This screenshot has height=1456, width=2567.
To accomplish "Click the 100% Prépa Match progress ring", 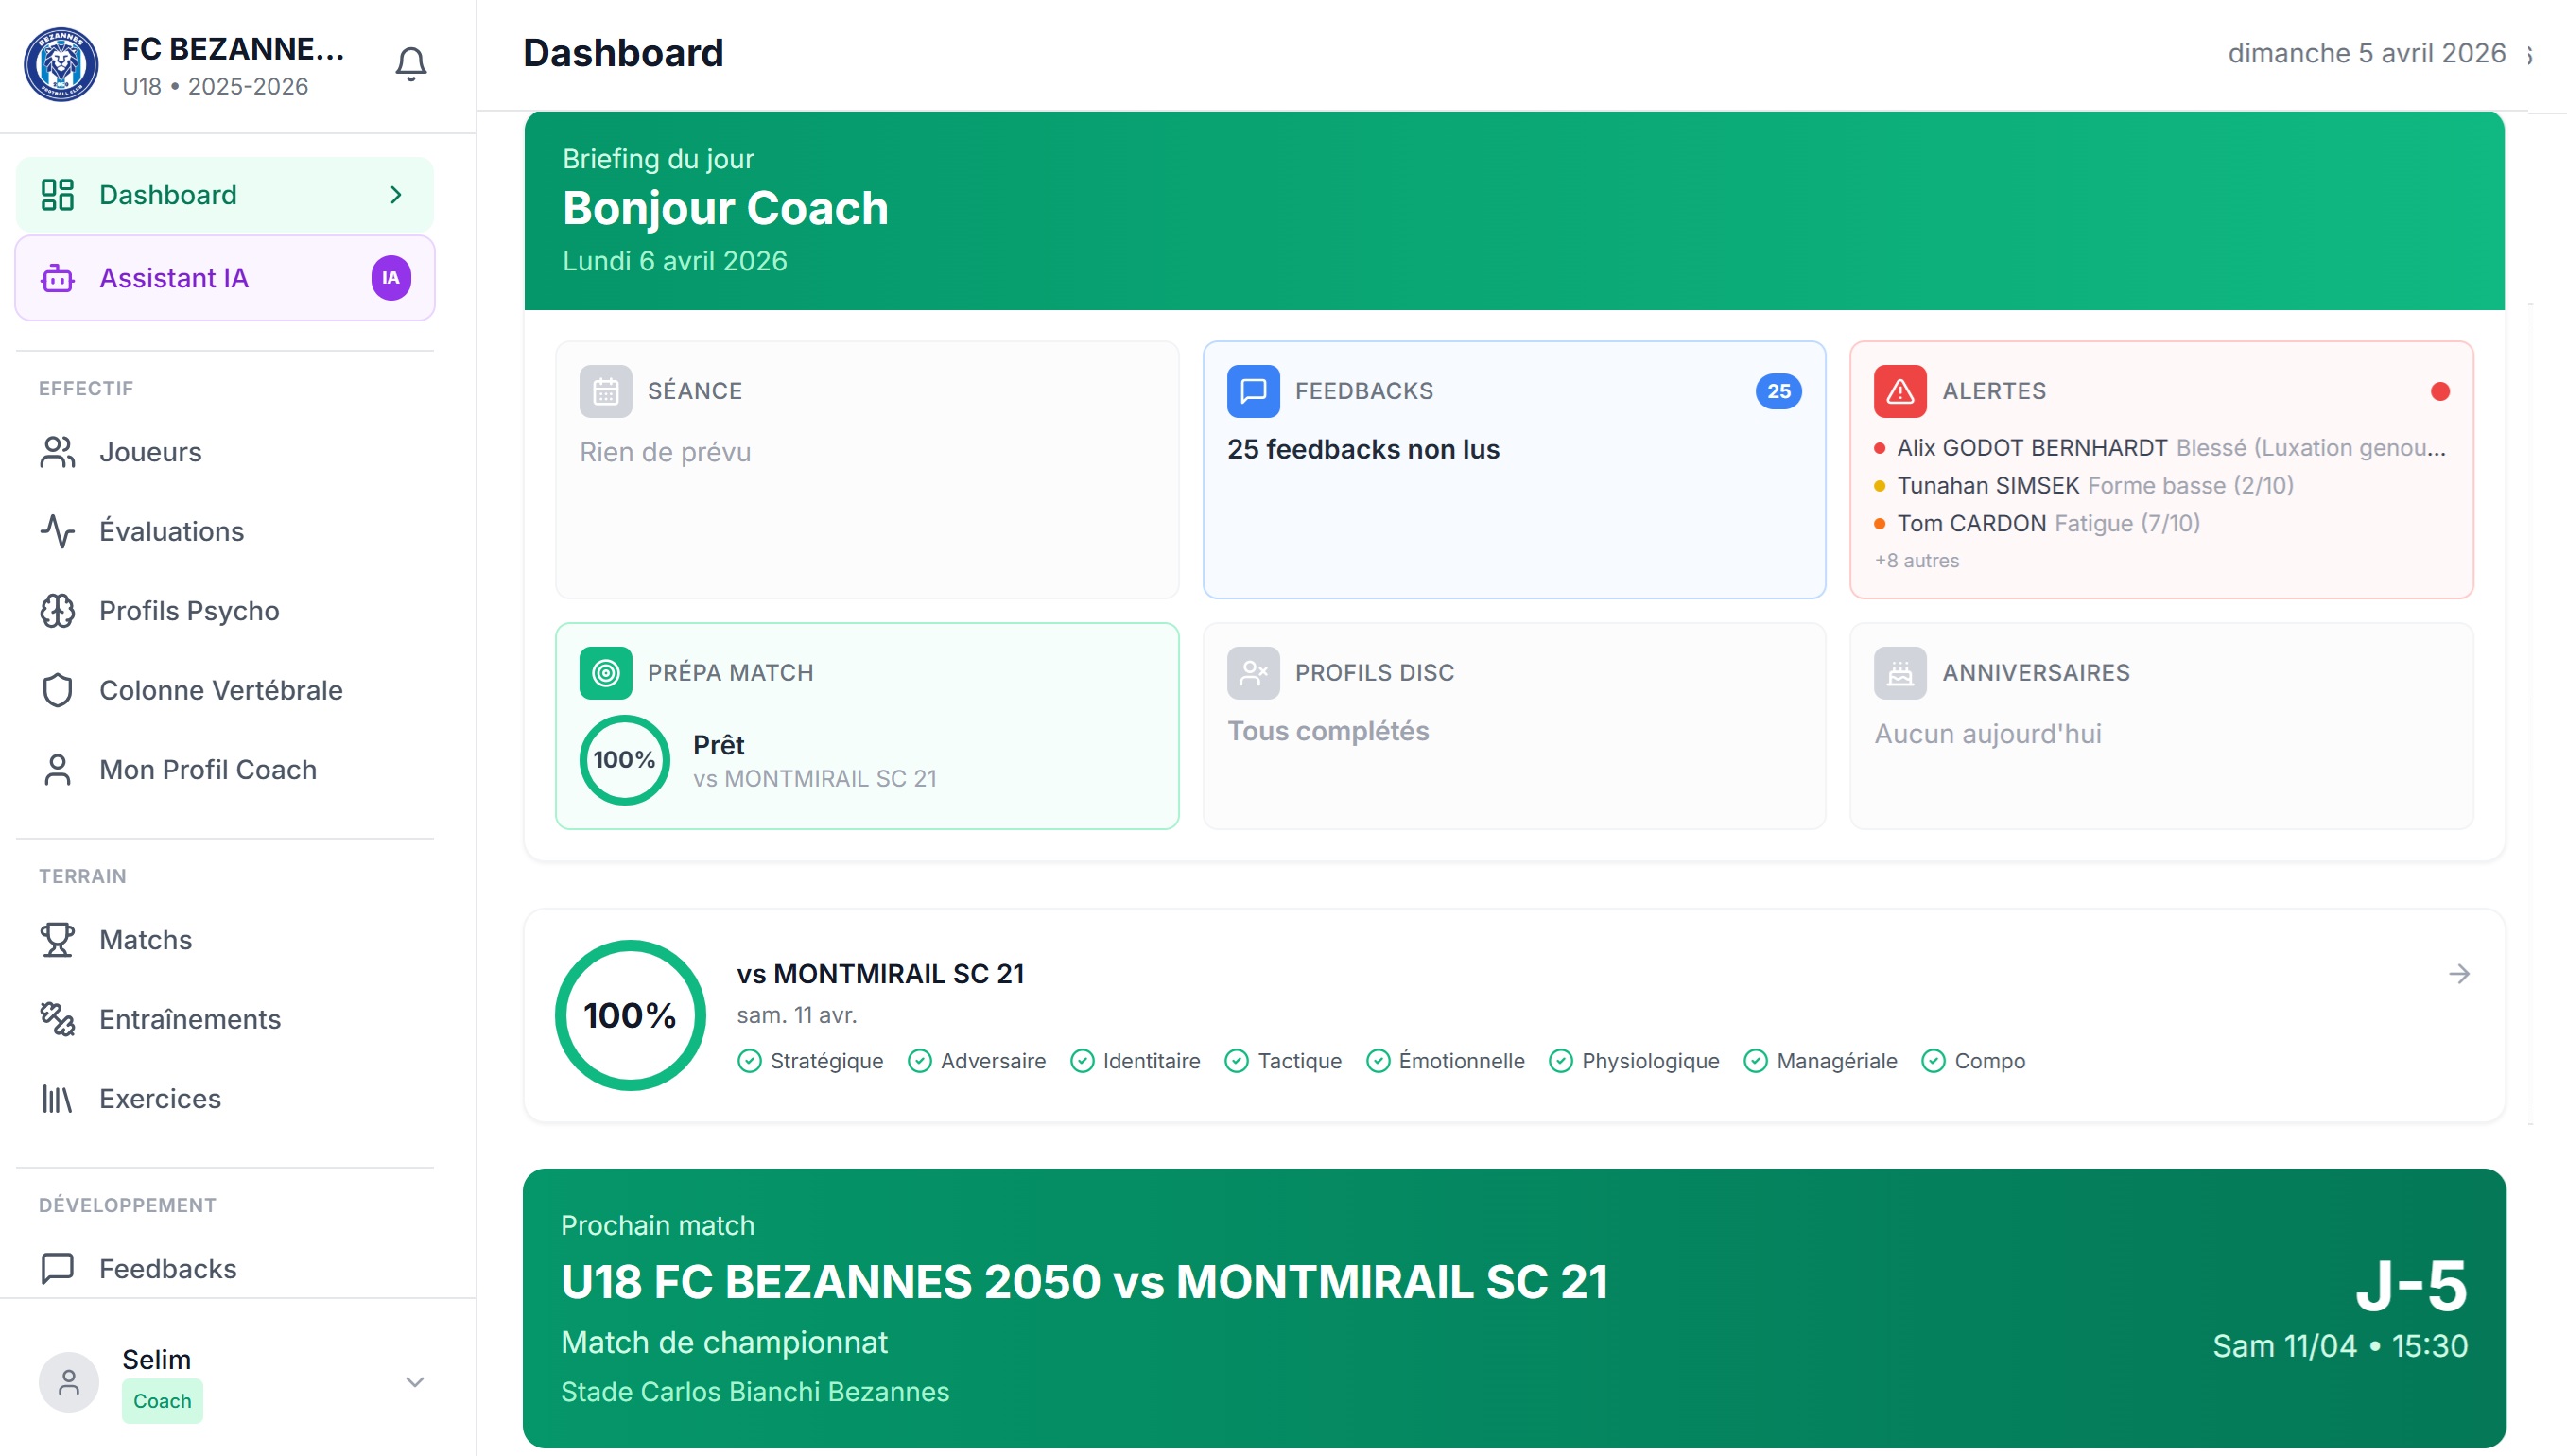I will click(x=624, y=759).
